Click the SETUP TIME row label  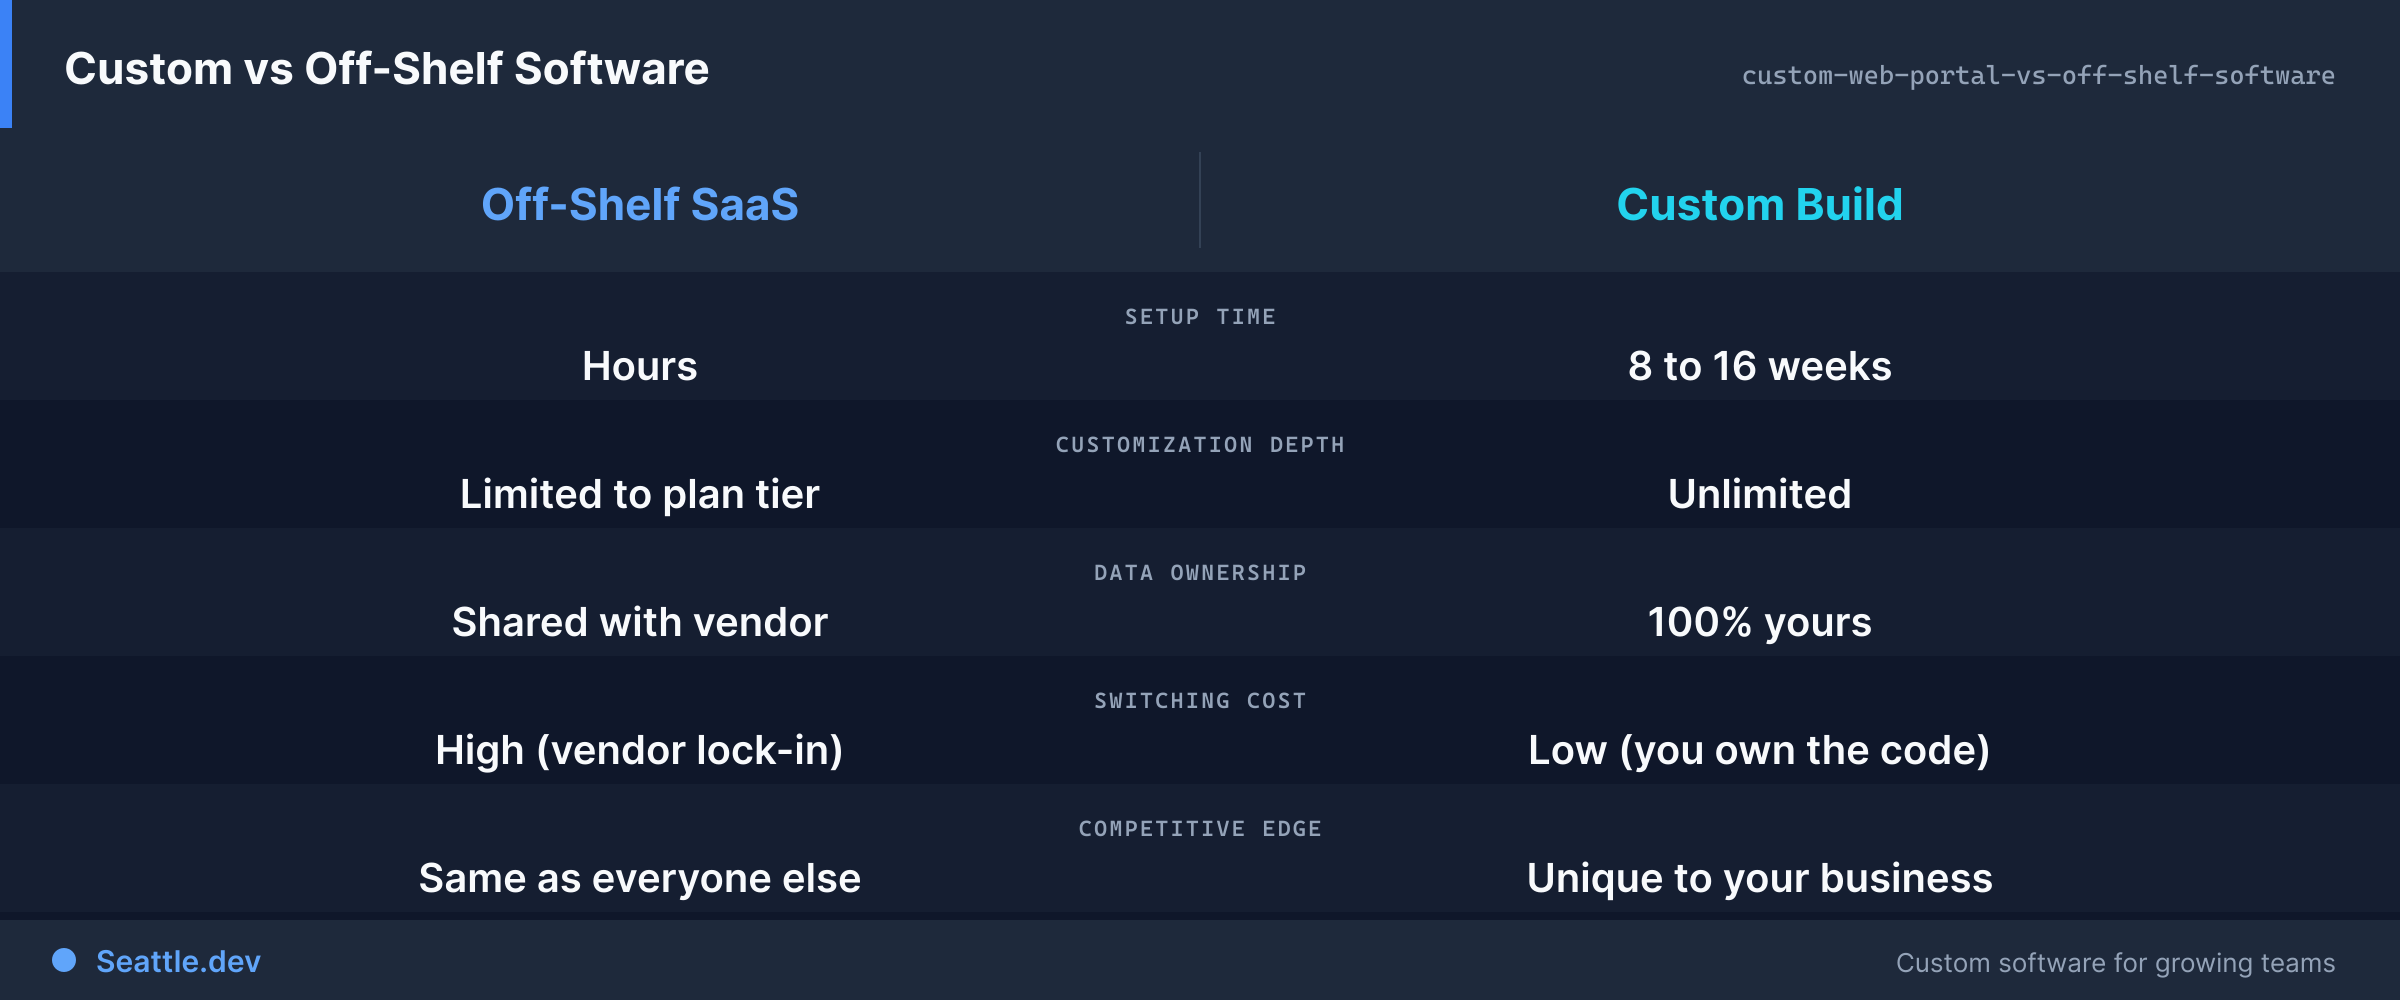click(x=1200, y=317)
